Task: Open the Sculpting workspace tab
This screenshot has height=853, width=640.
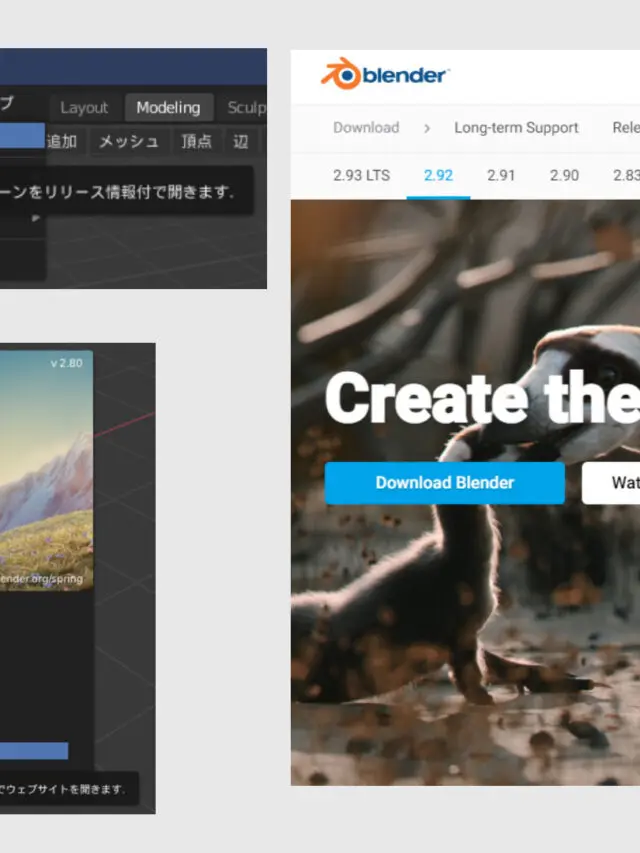Action: [248, 108]
